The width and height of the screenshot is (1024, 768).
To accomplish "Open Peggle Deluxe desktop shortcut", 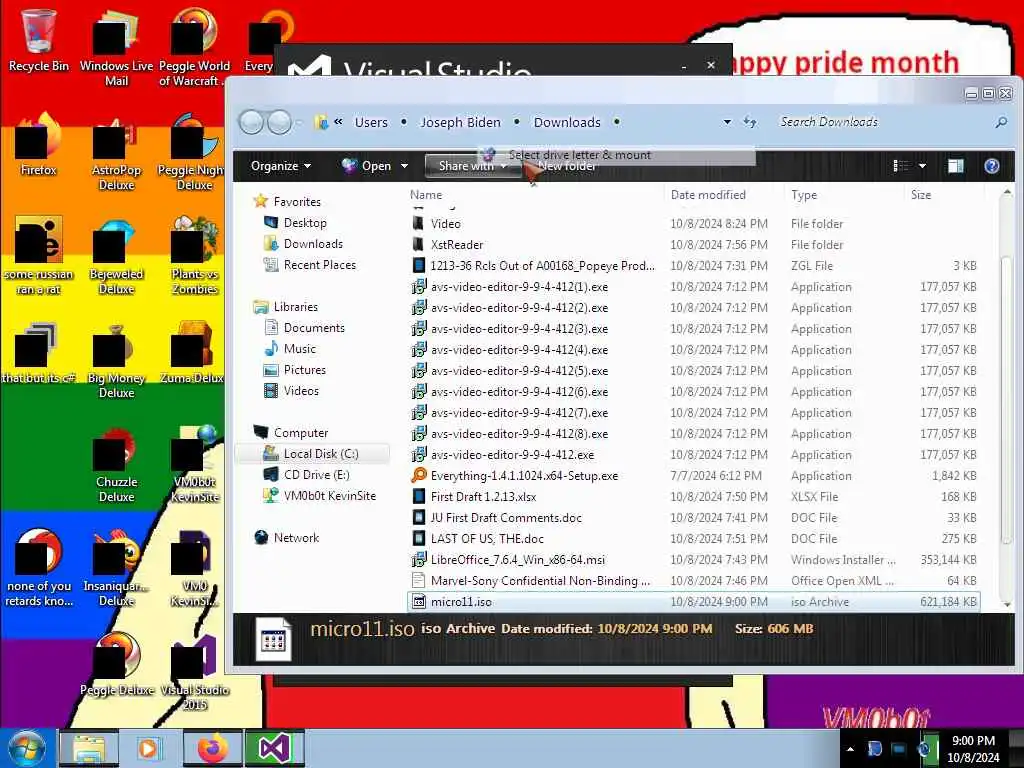I will 116,664.
